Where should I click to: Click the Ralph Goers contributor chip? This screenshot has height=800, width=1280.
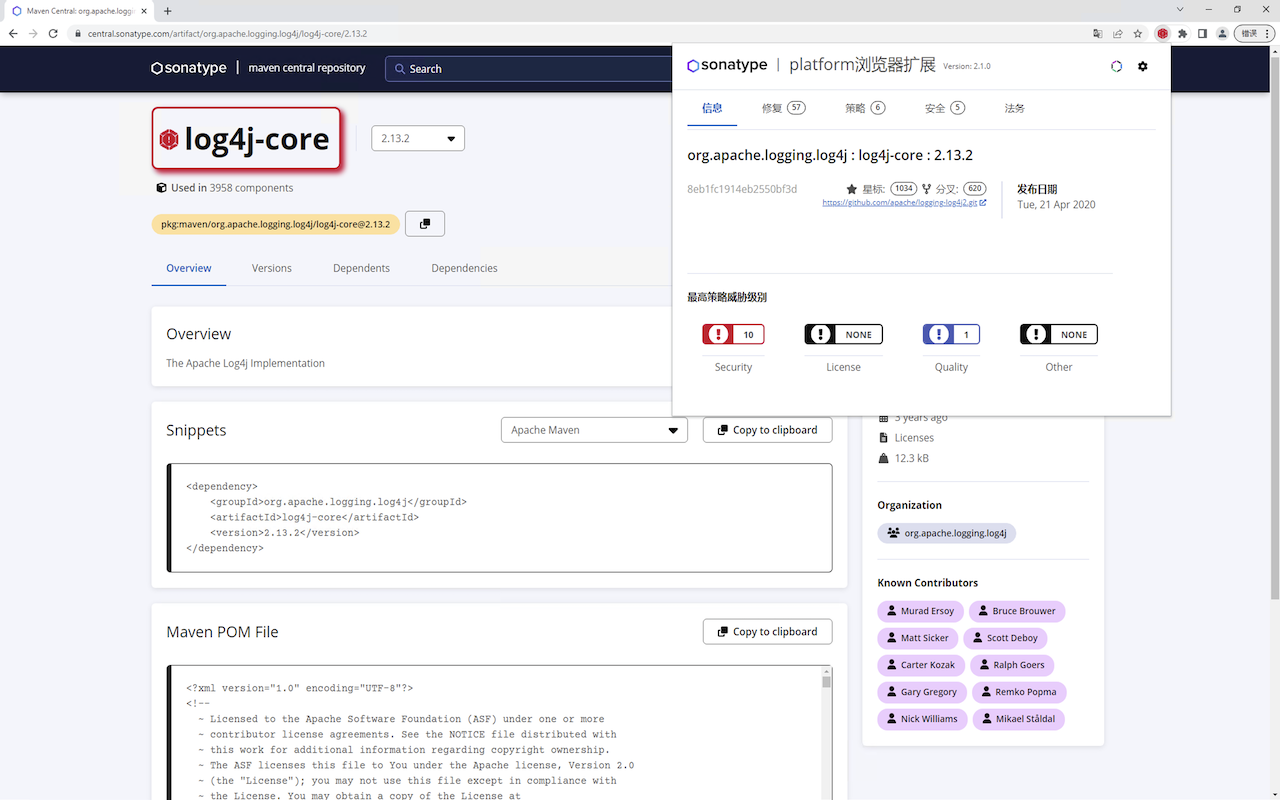coord(1010,665)
